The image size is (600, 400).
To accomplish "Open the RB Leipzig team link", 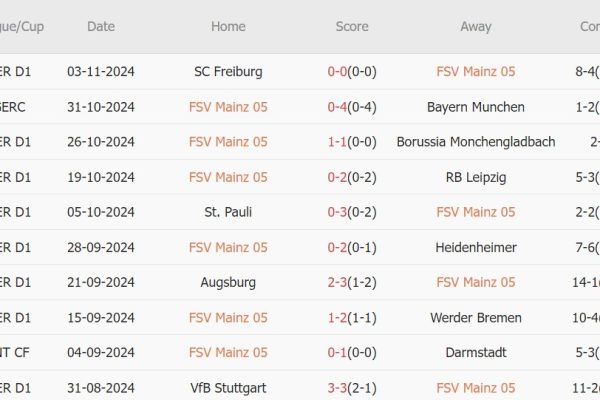I will click(475, 177).
